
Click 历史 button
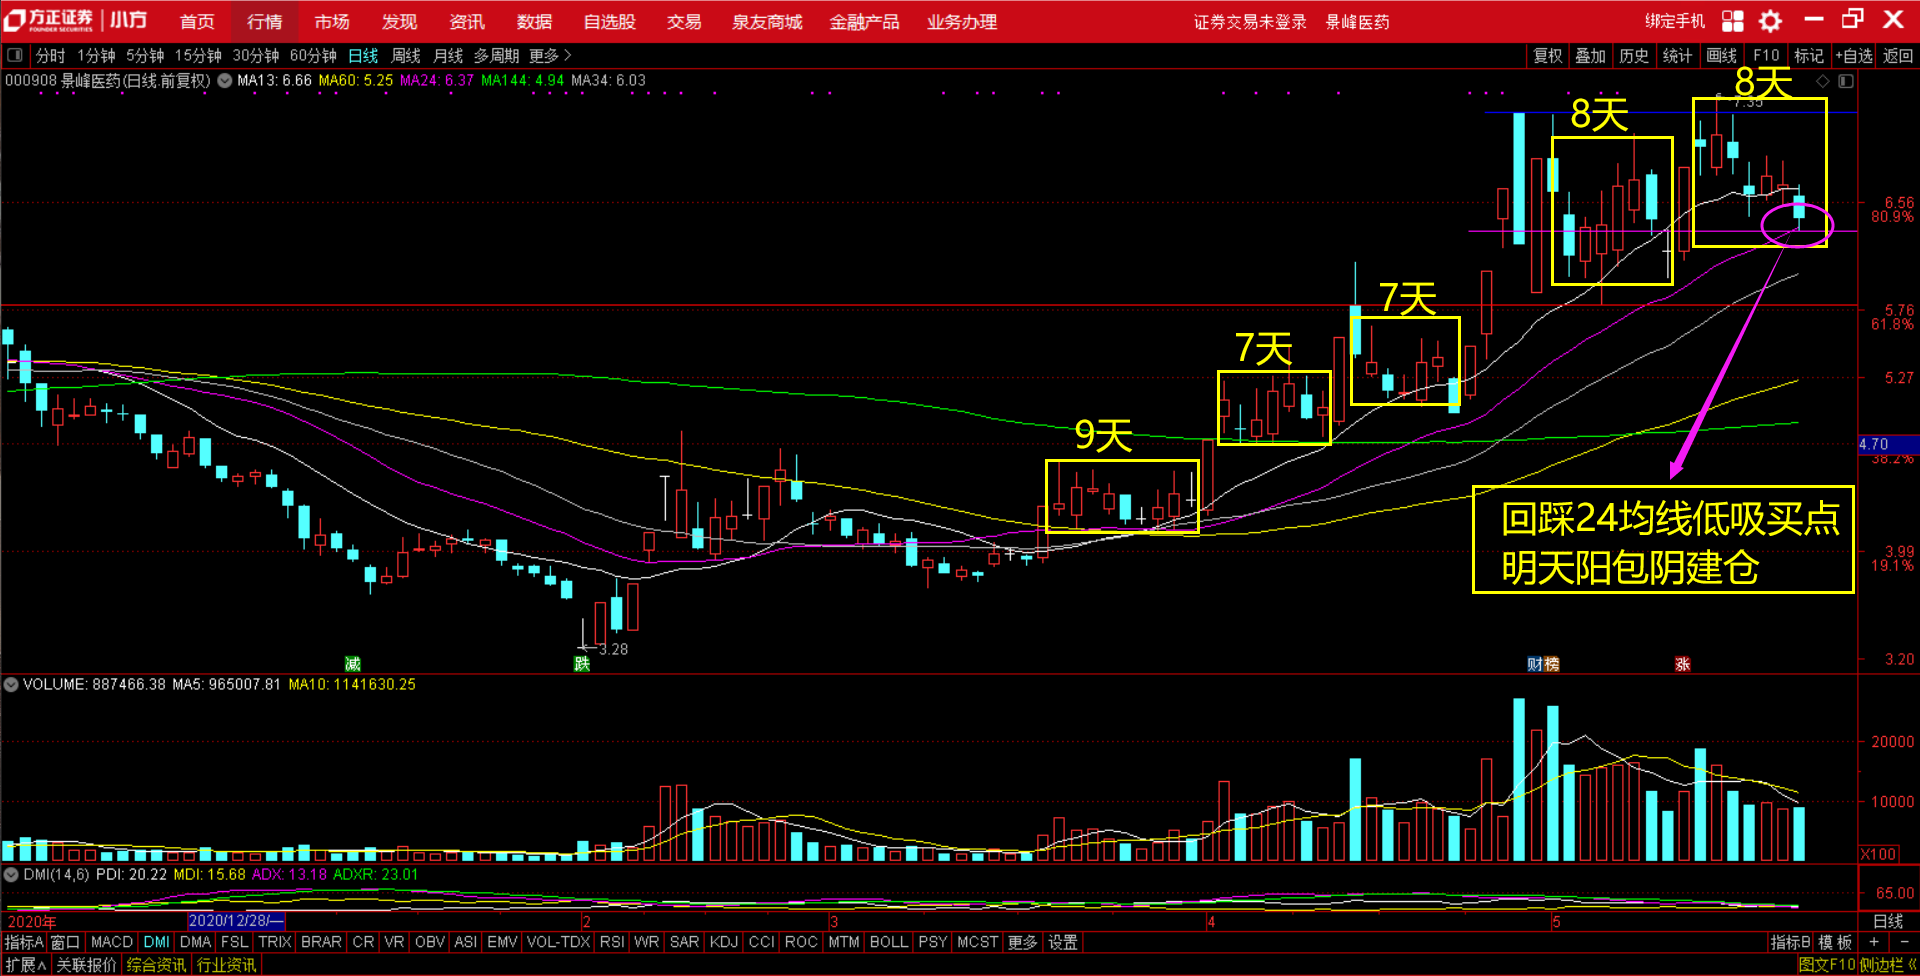click(x=1634, y=56)
